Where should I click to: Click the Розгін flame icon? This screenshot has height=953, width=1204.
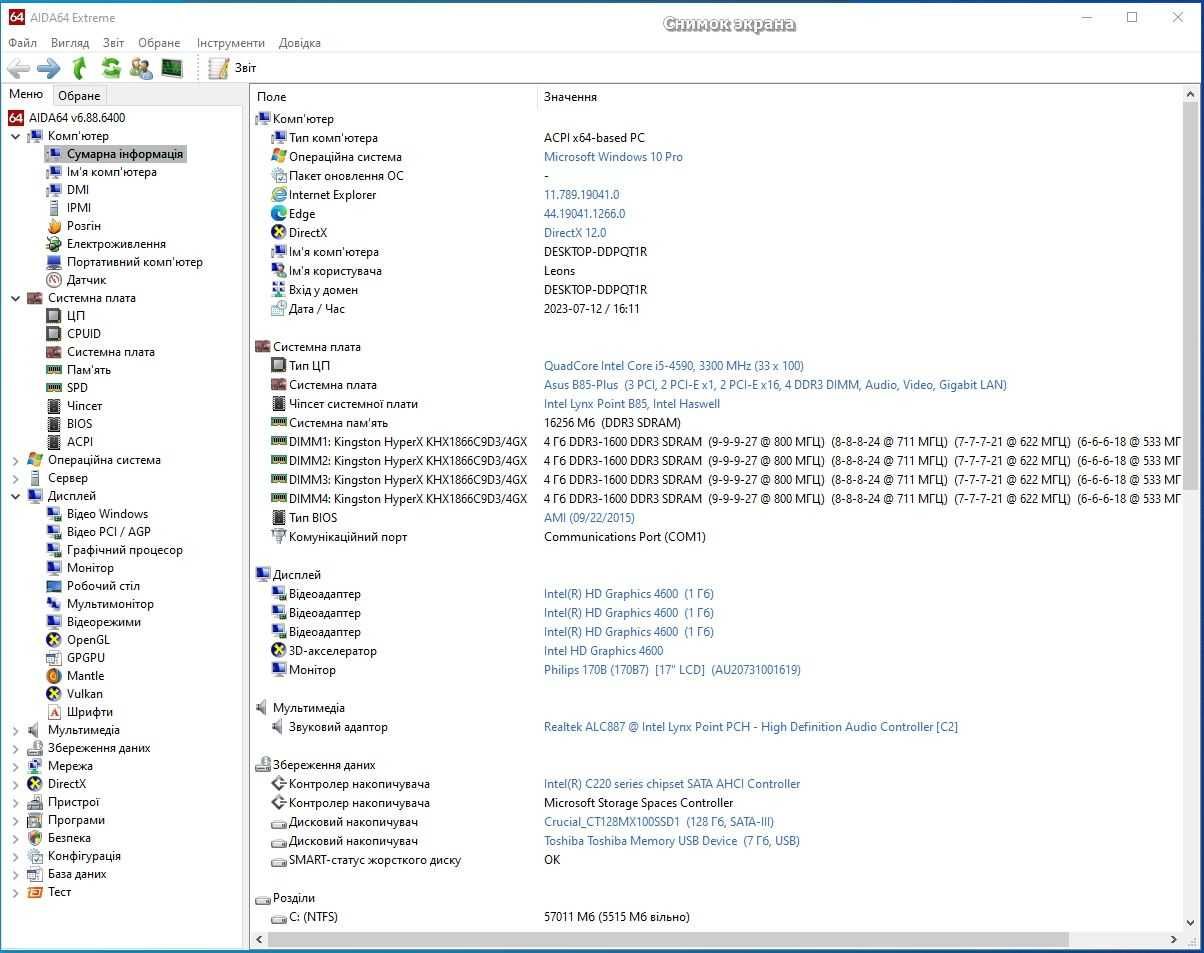(54, 226)
